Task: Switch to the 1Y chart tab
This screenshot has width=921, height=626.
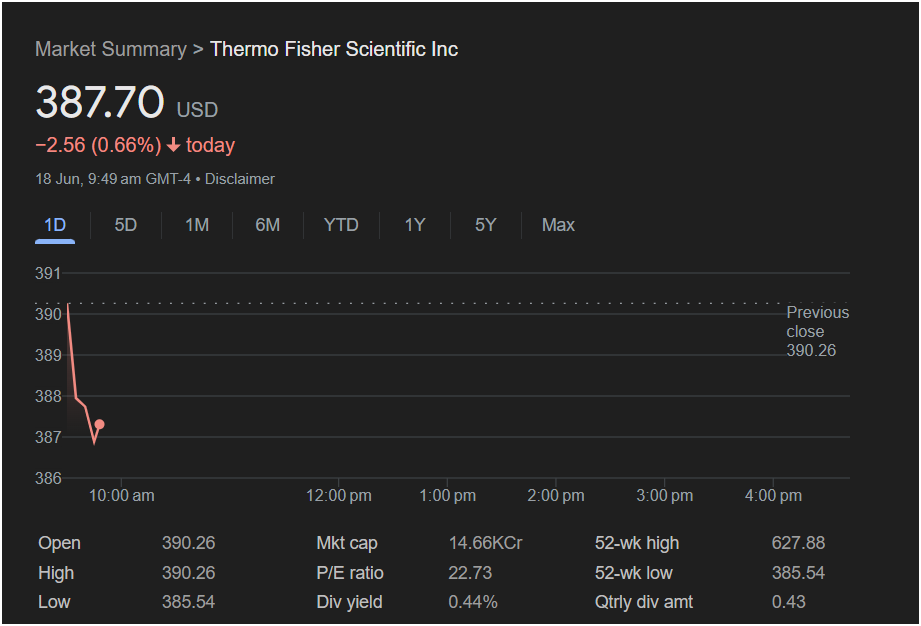Action: [415, 225]
